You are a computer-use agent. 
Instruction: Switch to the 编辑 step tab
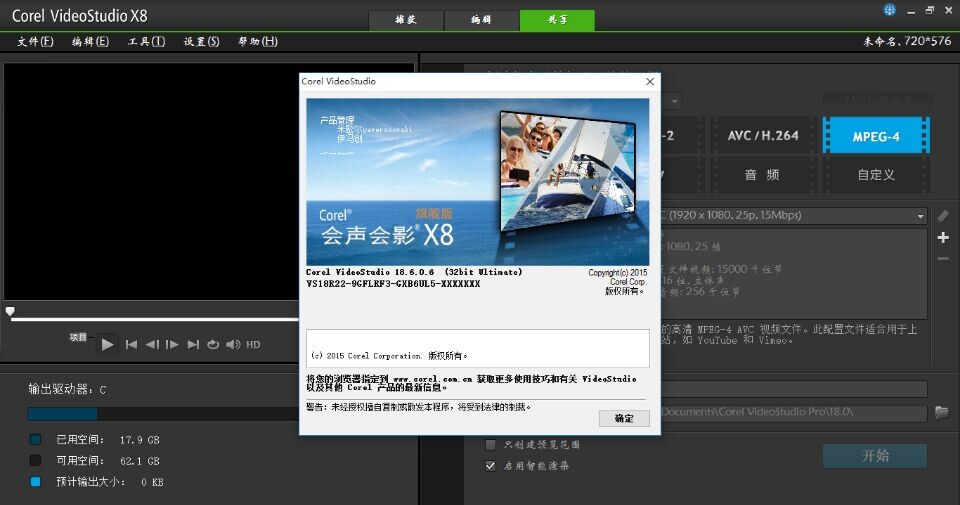click(x=481, y=20)
